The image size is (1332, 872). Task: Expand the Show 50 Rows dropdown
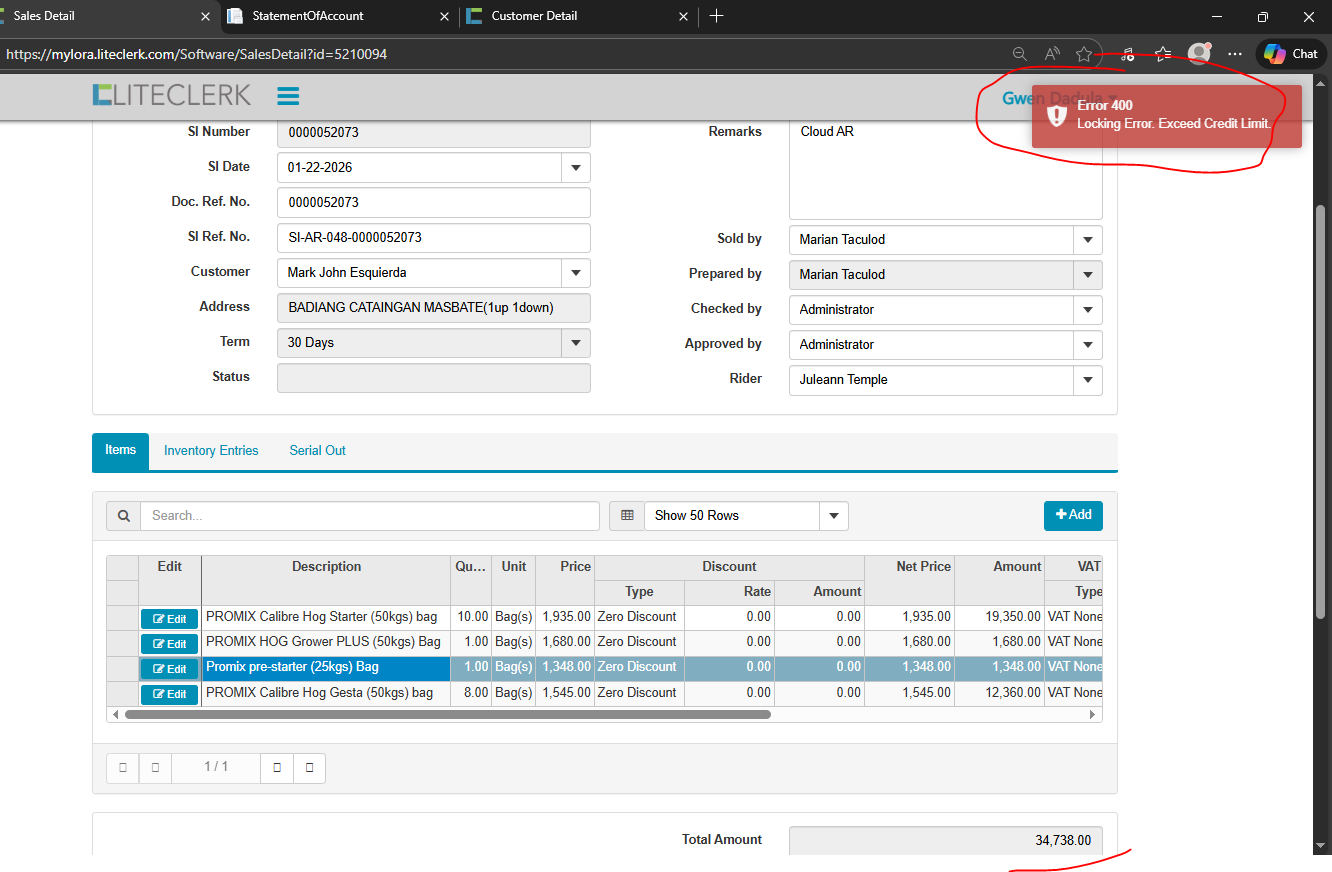coord(833,516)
